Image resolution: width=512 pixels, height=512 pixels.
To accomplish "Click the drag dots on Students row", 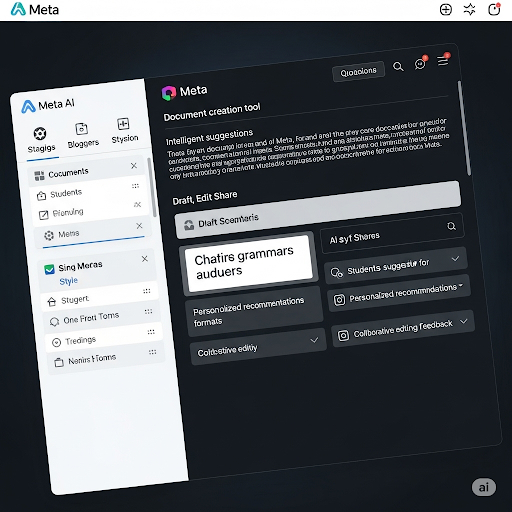I will point(135,186).
